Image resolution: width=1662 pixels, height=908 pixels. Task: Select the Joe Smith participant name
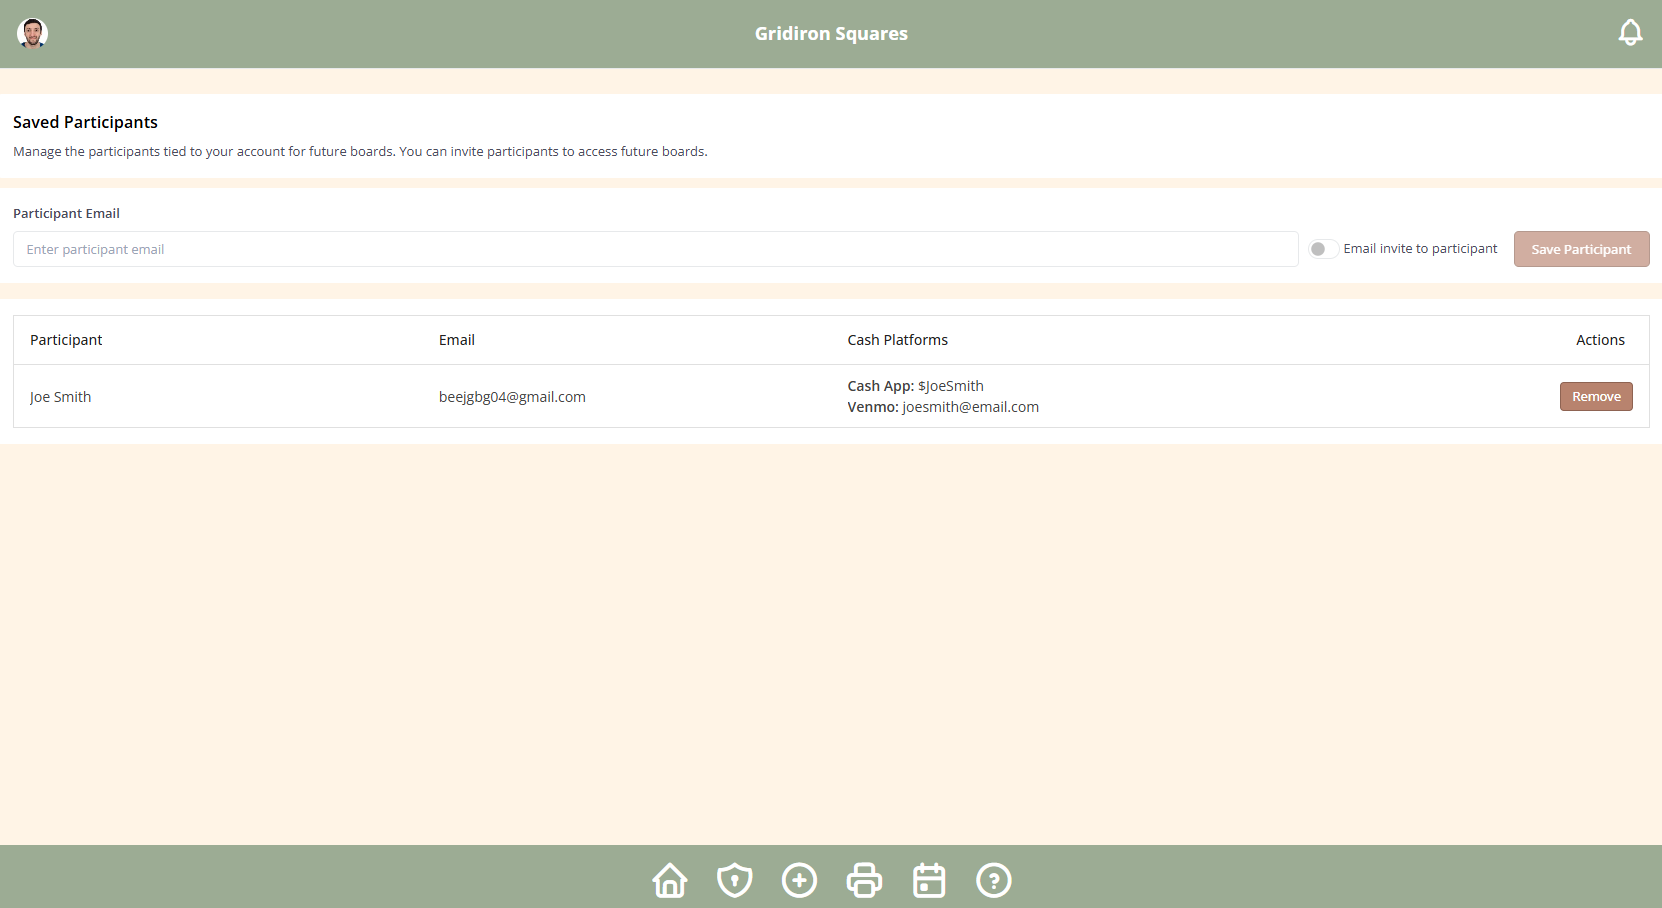click(60, 397)
